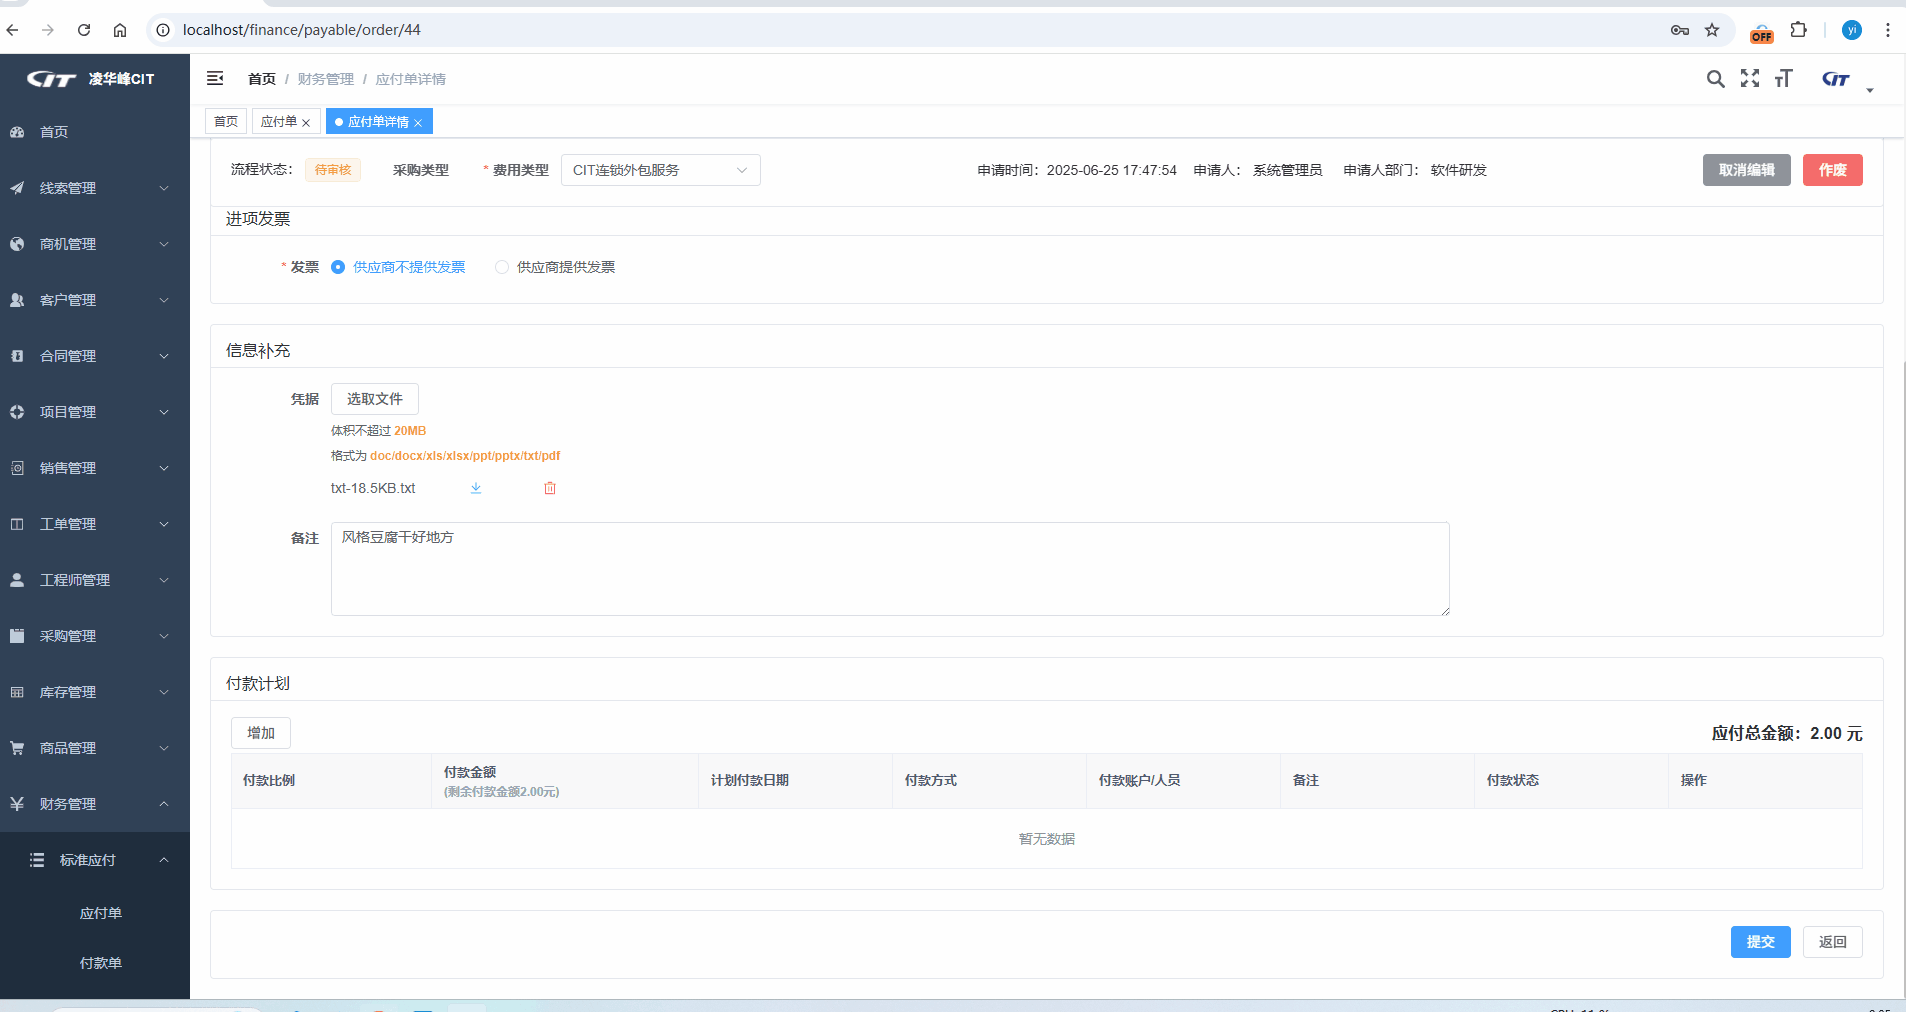Expand 合同管理 menu chevron

(164, 356)
